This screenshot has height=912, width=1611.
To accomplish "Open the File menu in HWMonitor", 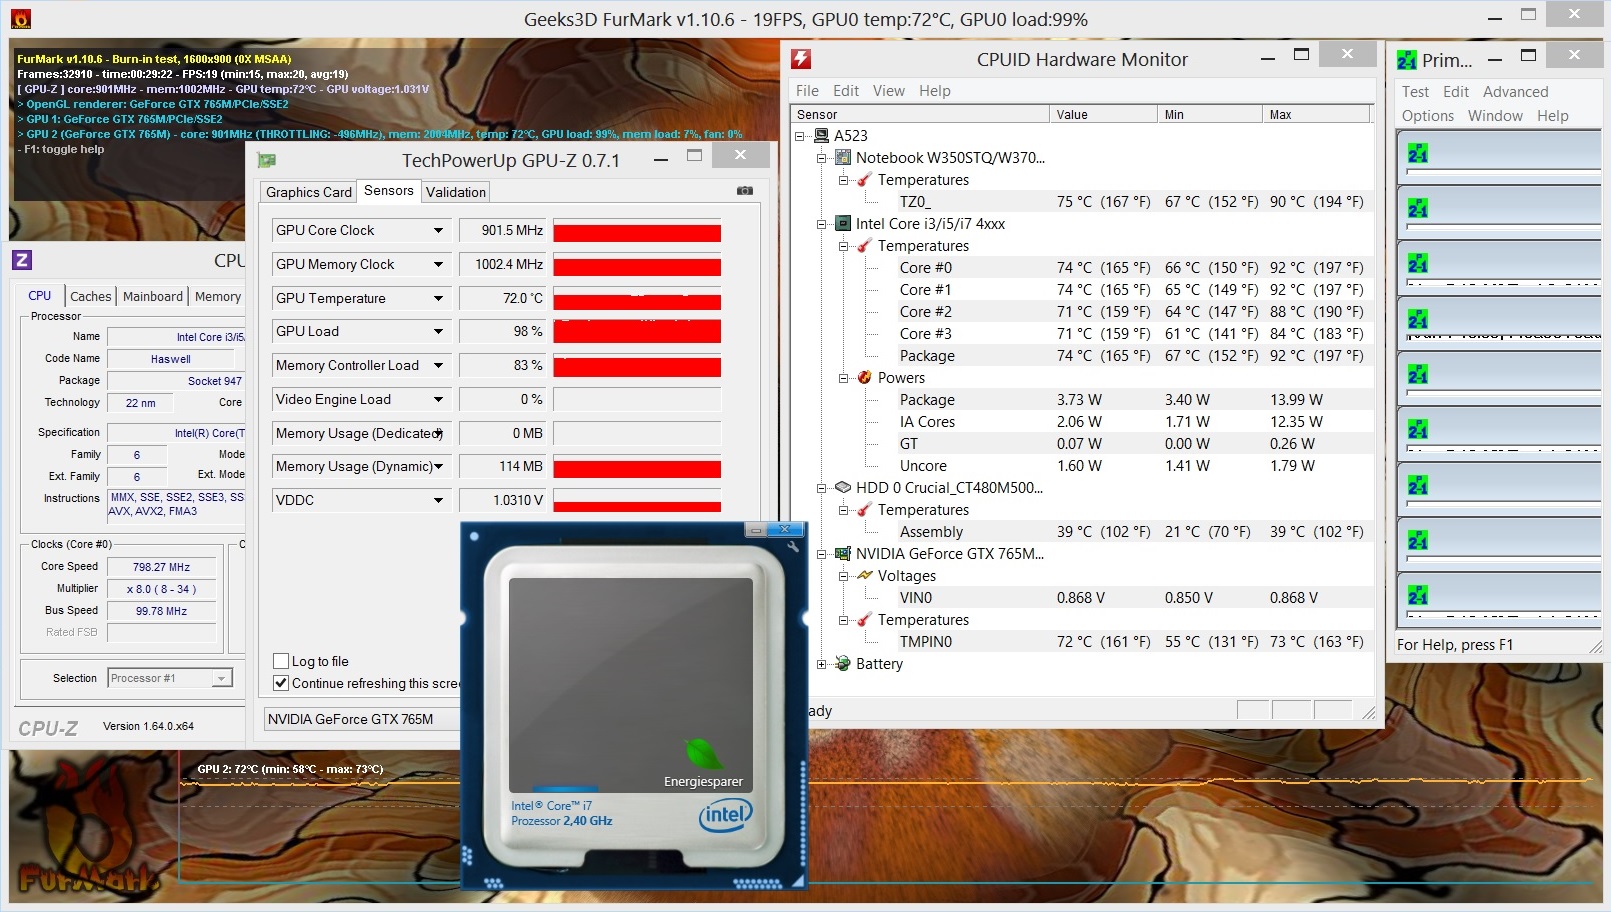I will [x=807, y=90].
